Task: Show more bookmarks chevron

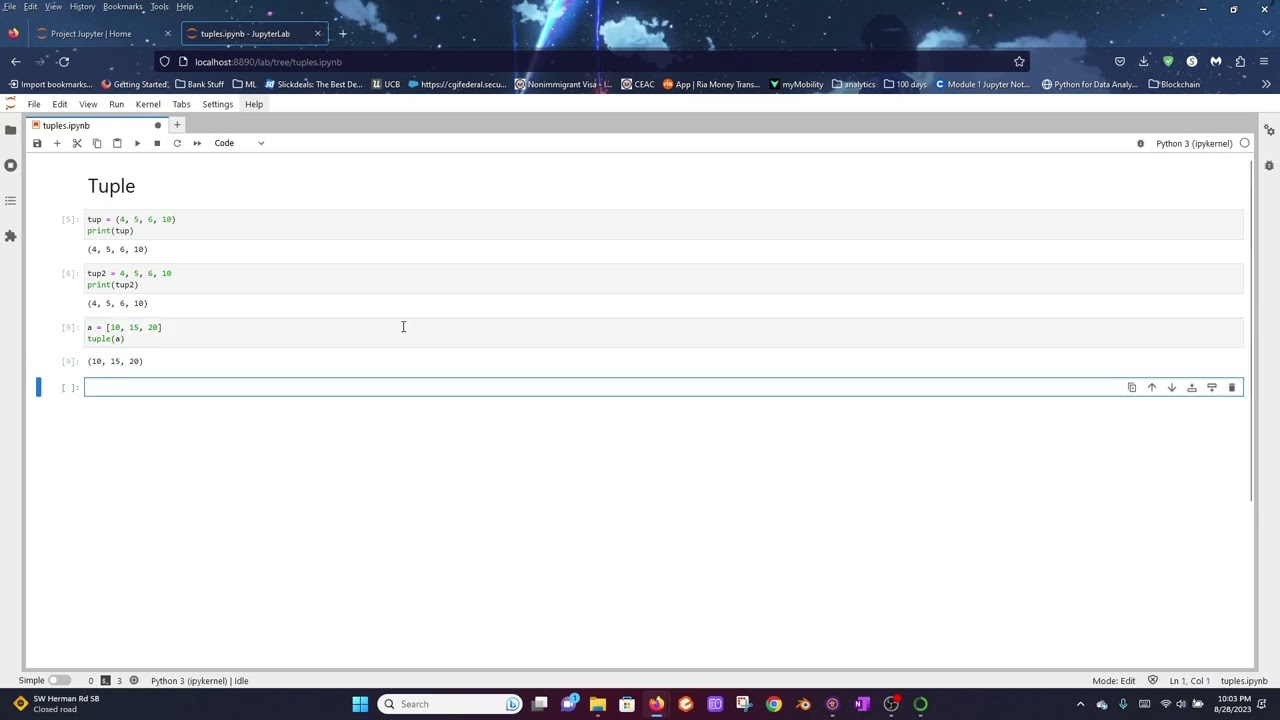Action: [x=1266, y=84]
